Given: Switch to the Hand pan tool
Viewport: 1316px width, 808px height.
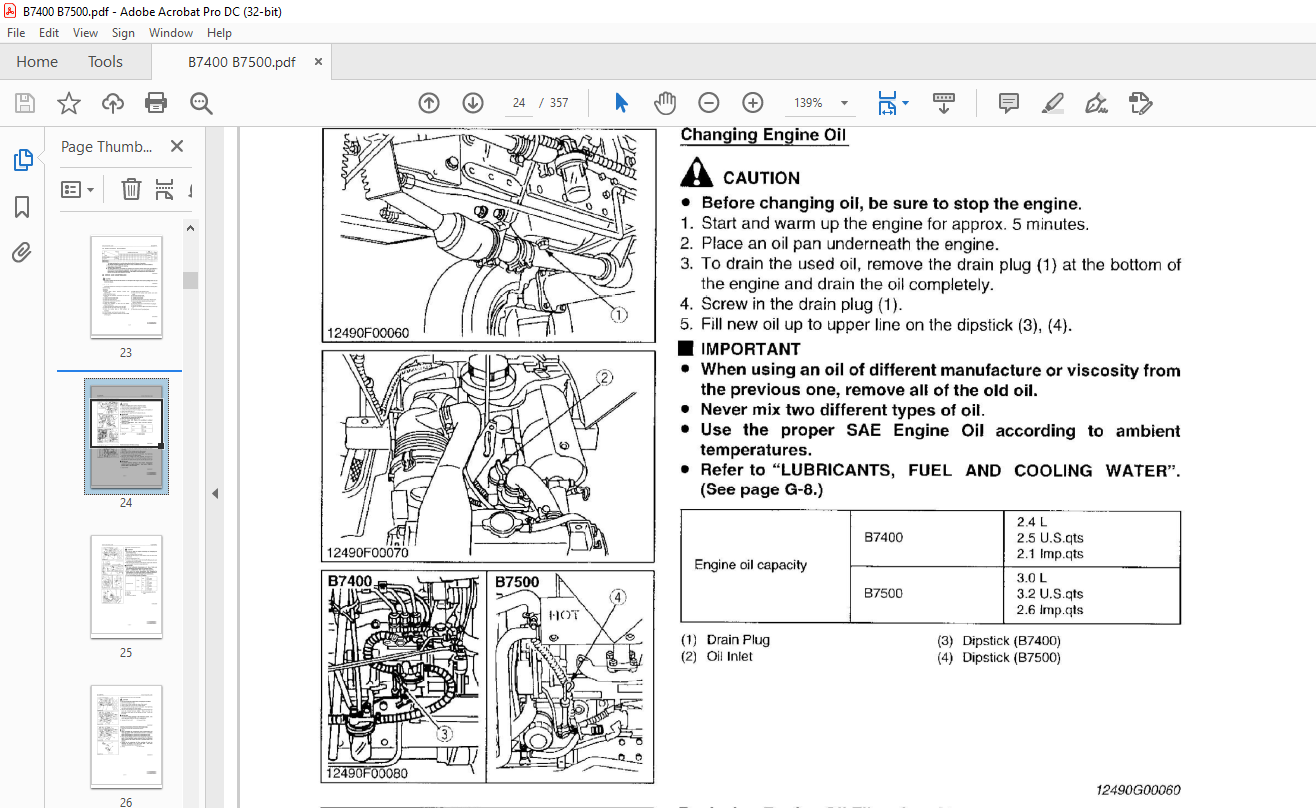Looking at the screenshot, I should 665,103.
